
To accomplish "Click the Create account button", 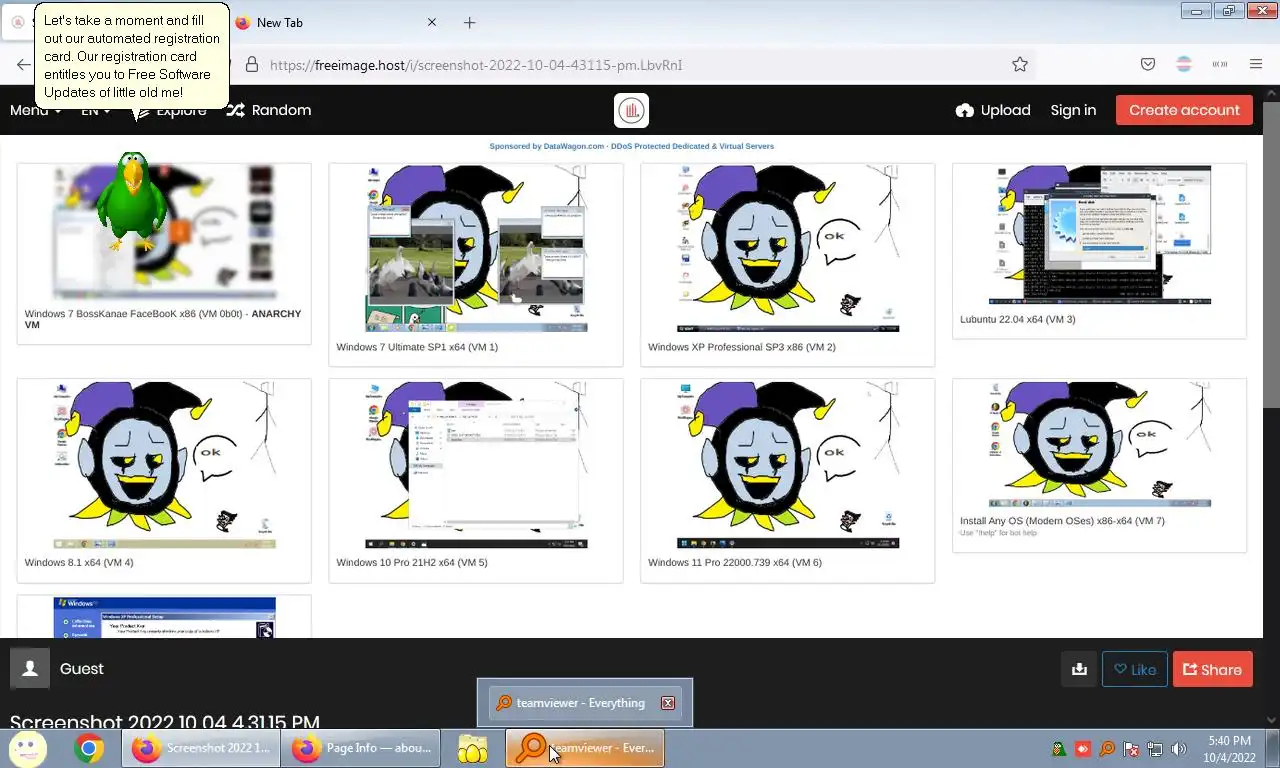I will pyautogui.click(x=1184, y=110).
